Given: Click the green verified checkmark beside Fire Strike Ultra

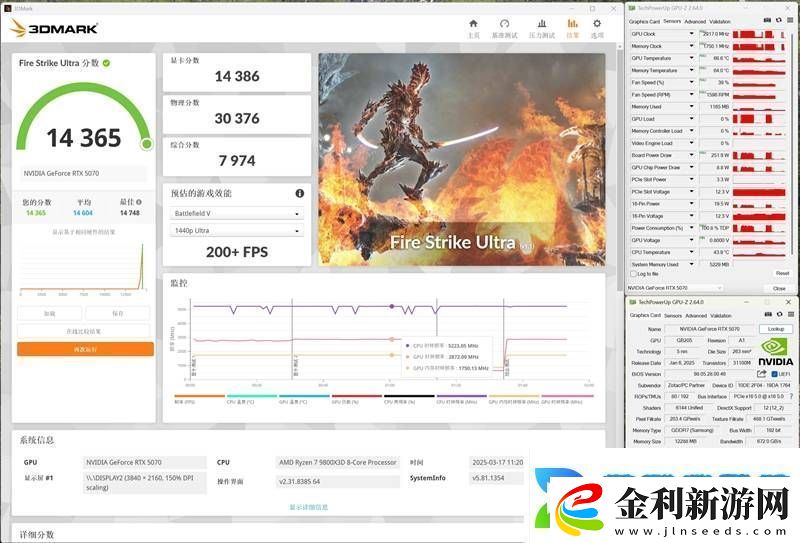Looking at the screenshot, I should 107,63.
